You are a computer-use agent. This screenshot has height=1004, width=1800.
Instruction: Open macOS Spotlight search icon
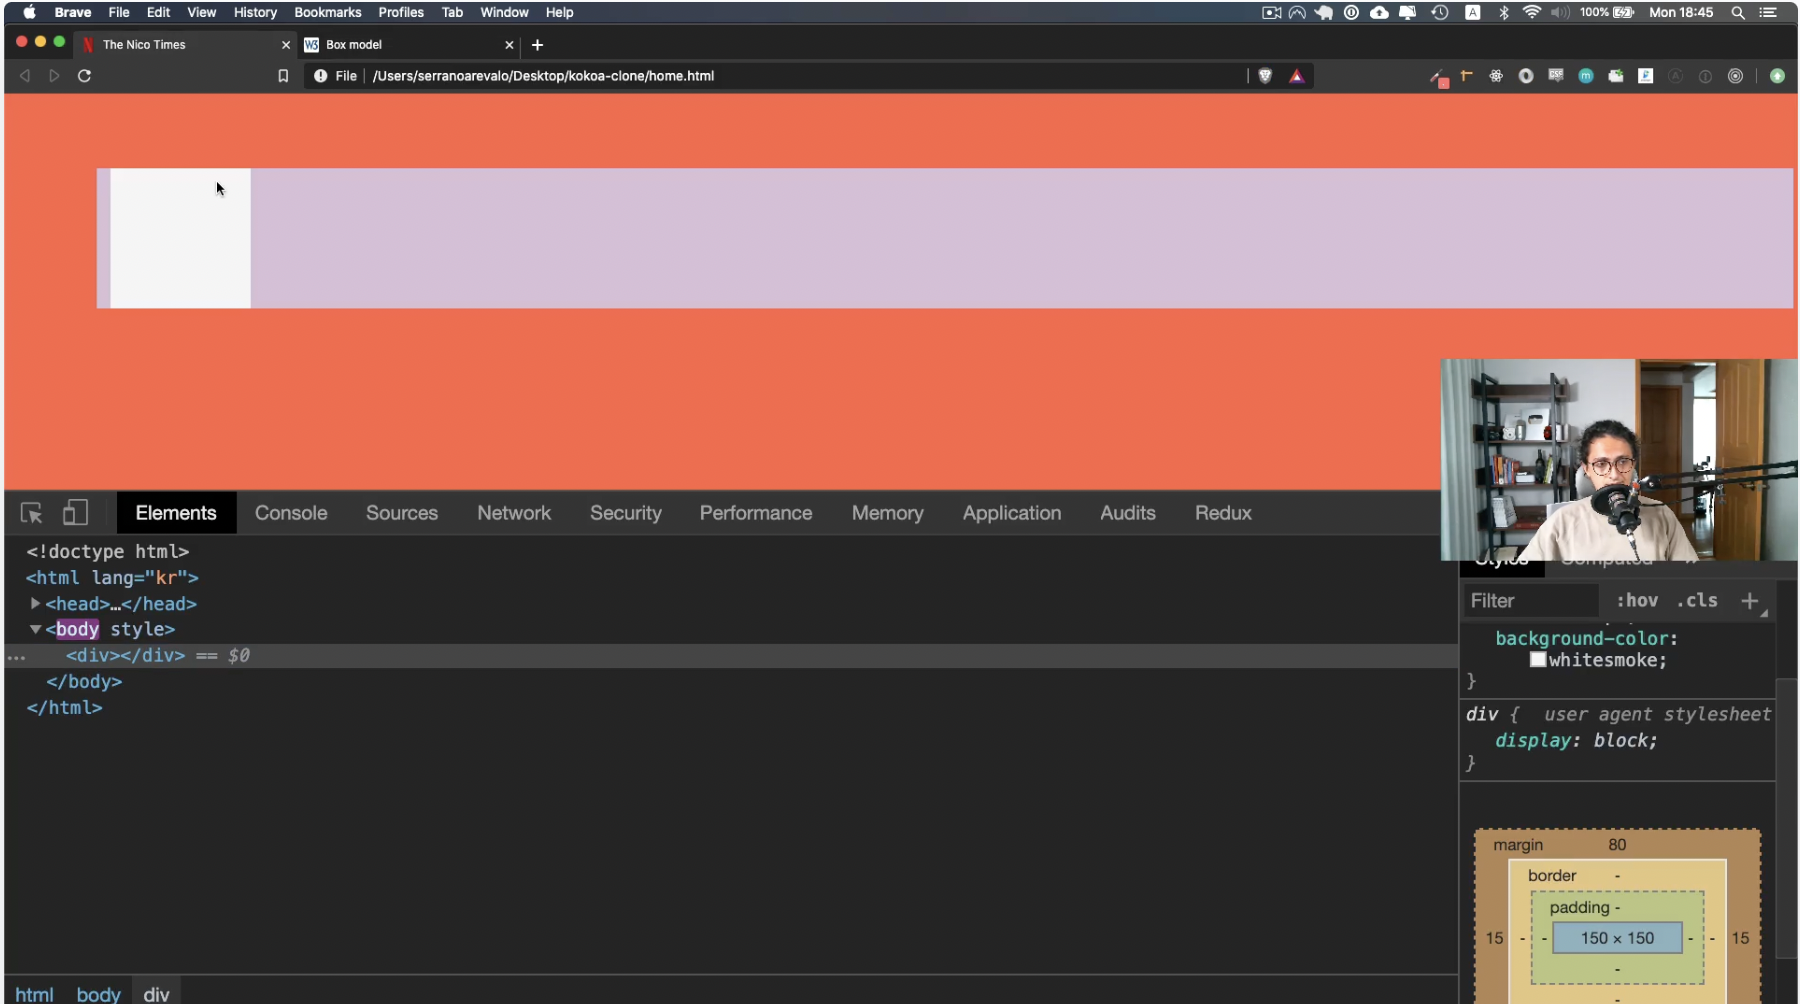click(1738, 13)
